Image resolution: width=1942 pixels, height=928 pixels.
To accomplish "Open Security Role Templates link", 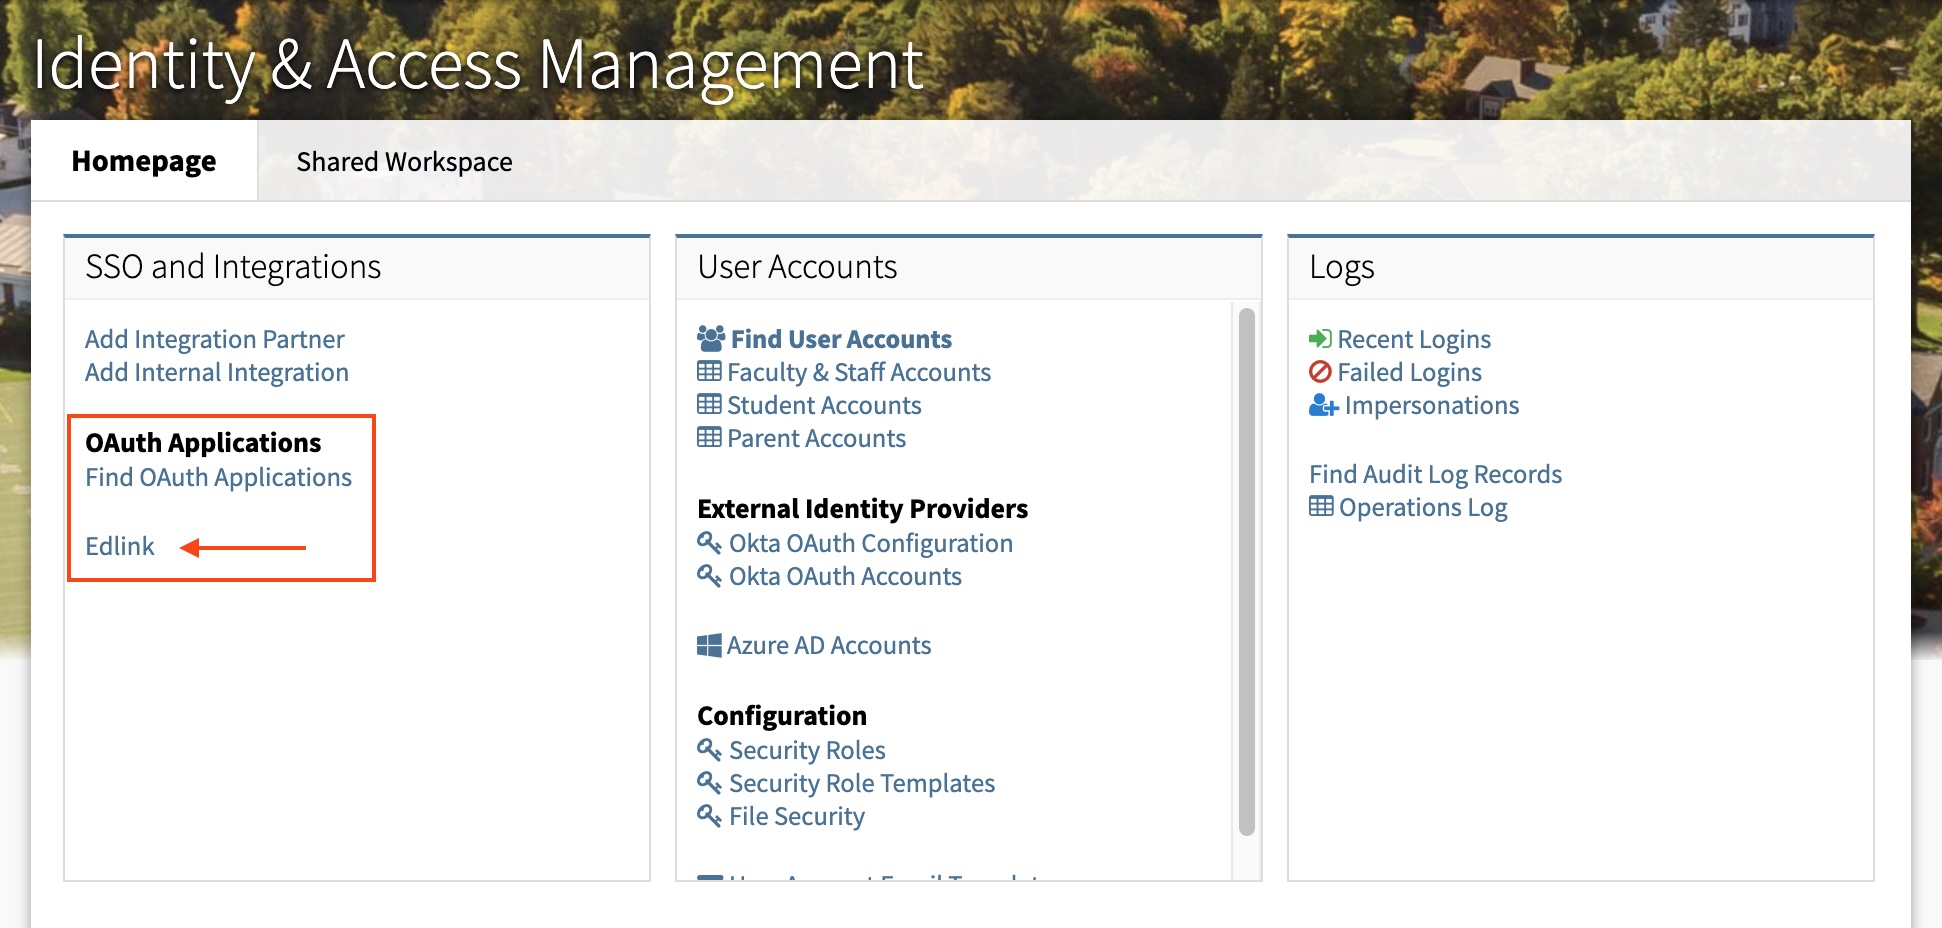I will (861, 783).
